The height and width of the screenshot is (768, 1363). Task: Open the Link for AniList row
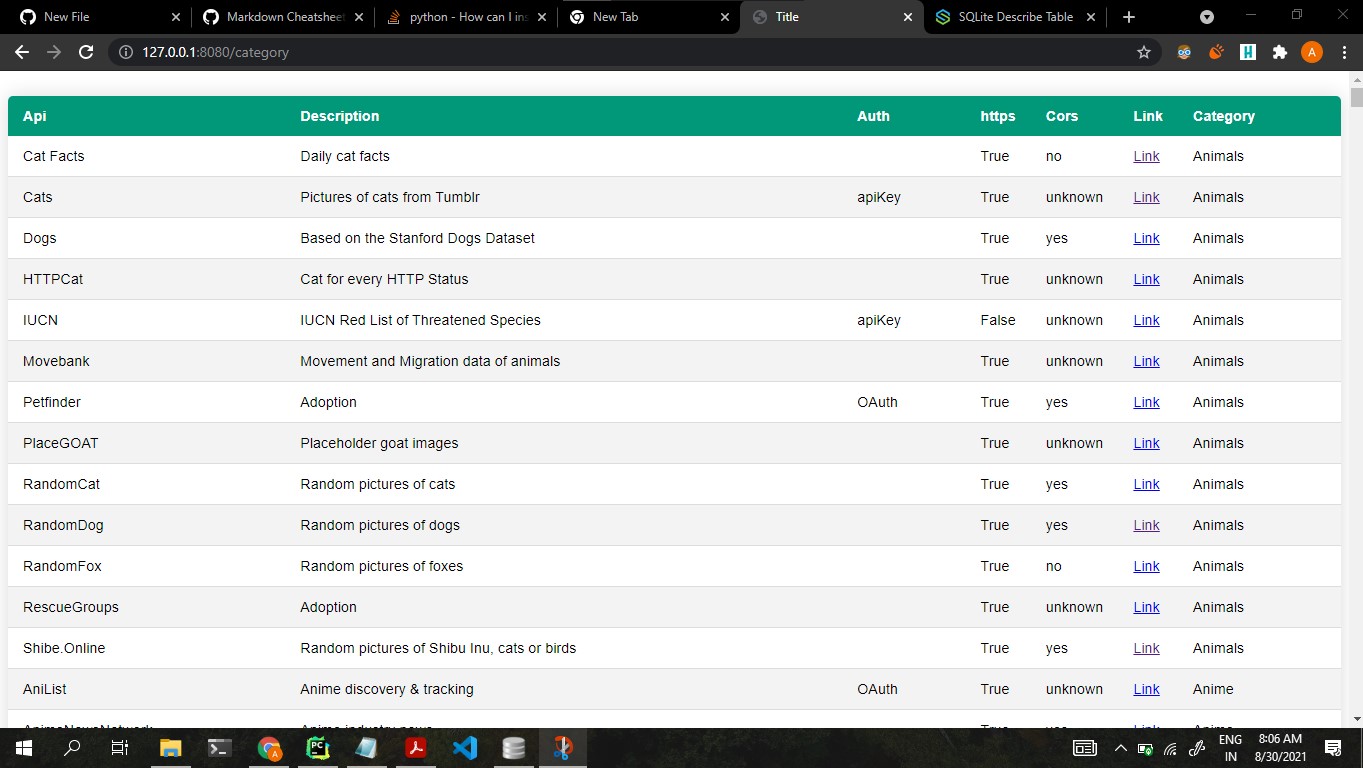pyautogui.click(x=1146, y=689)
